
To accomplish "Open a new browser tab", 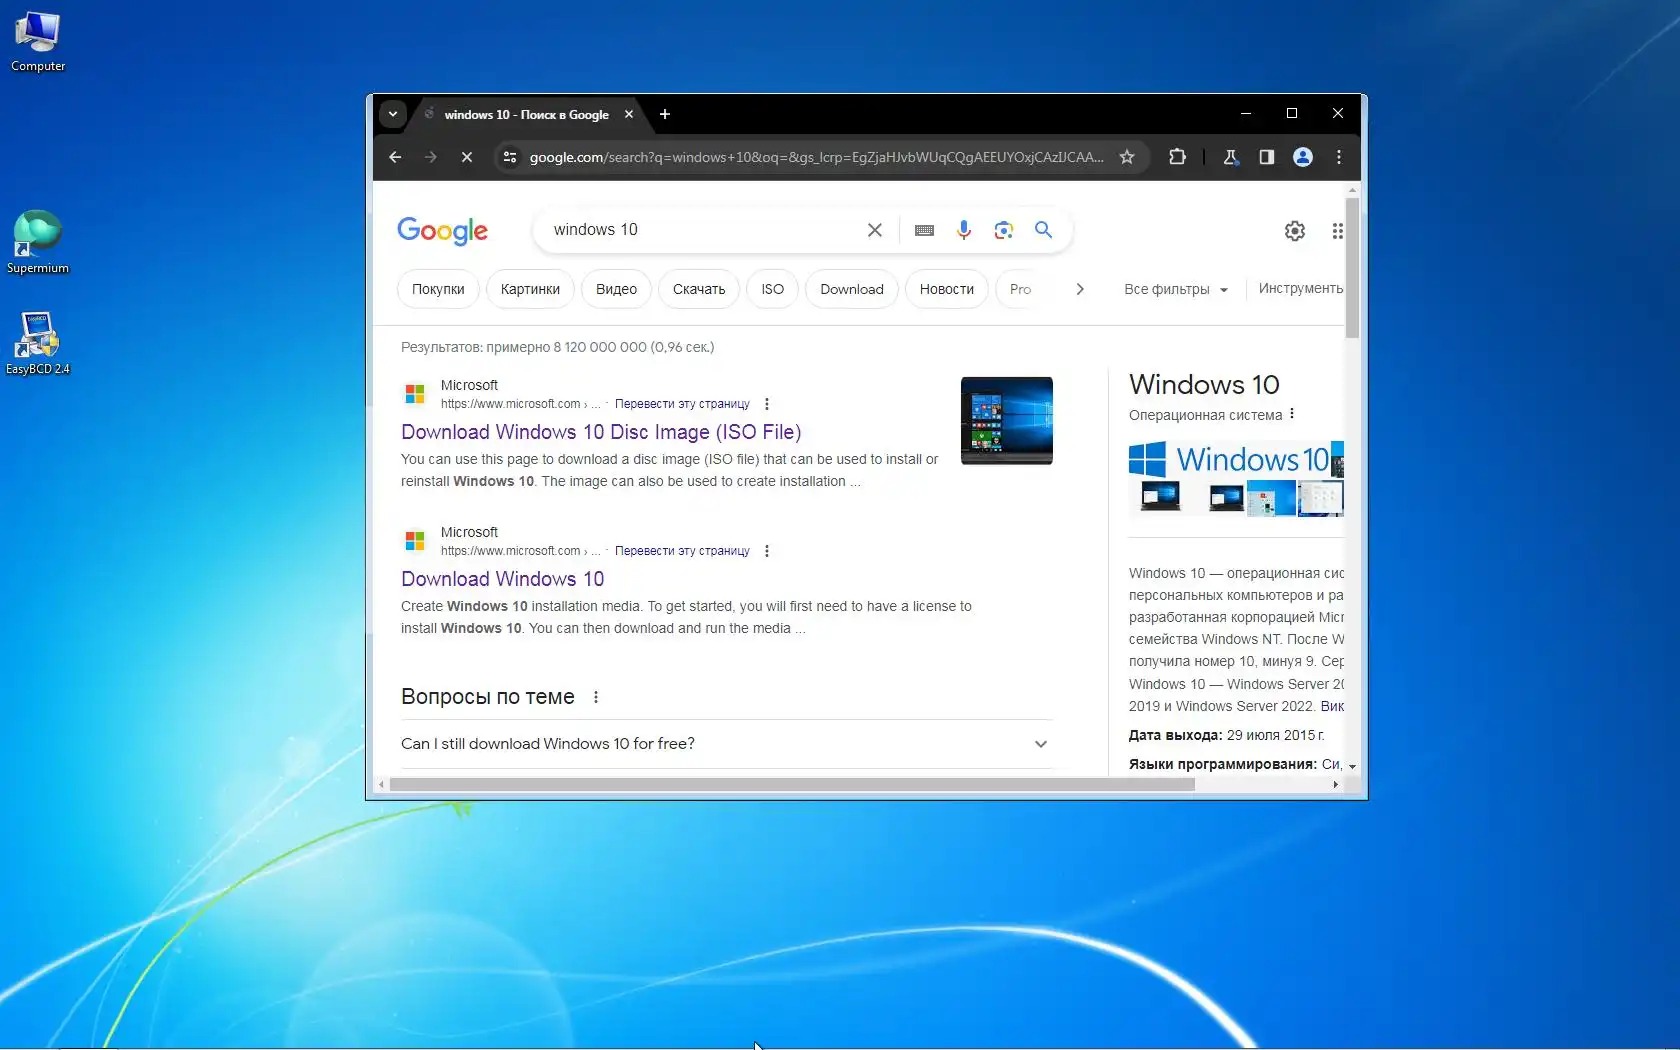I will [665, 114].
